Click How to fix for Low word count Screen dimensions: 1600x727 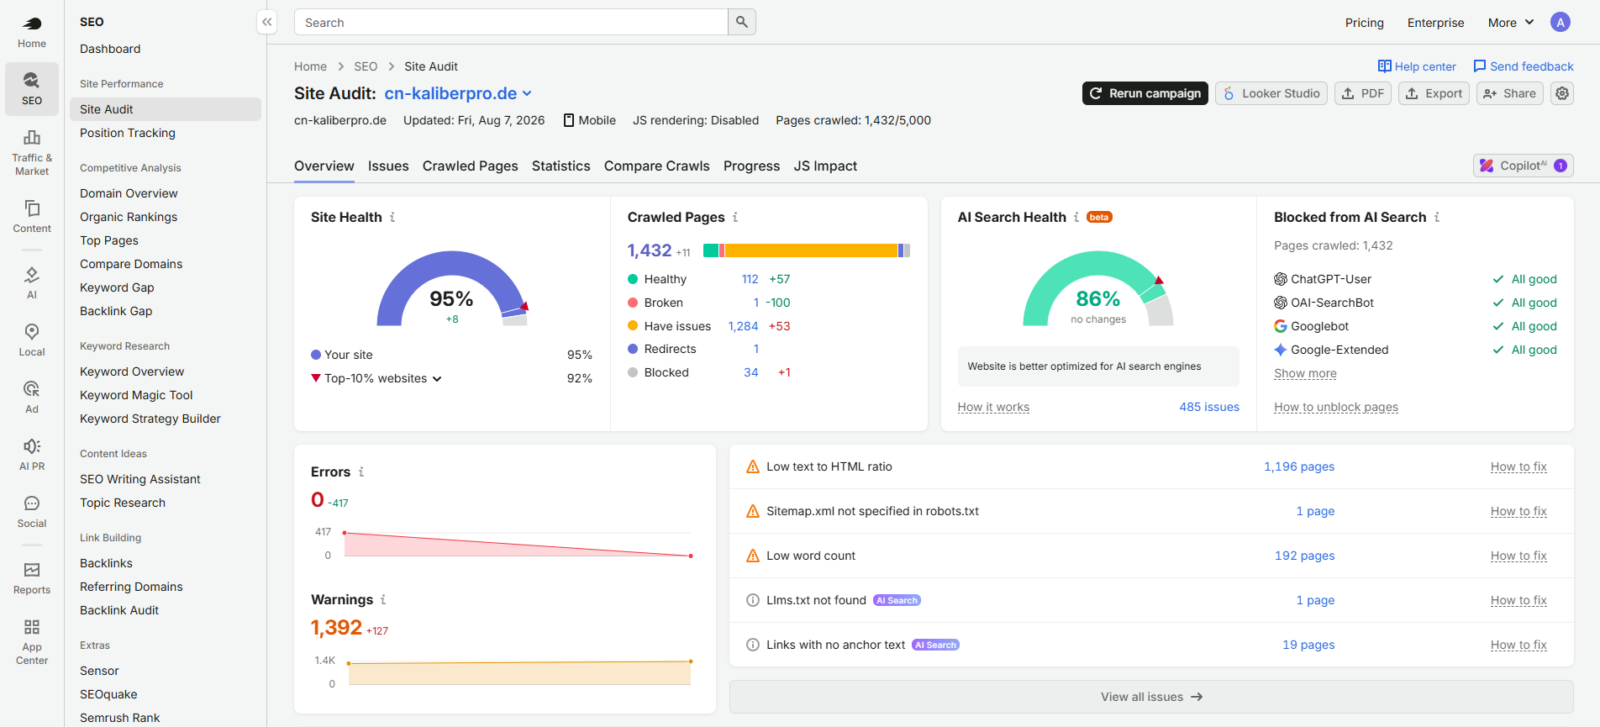point(1518,556)
